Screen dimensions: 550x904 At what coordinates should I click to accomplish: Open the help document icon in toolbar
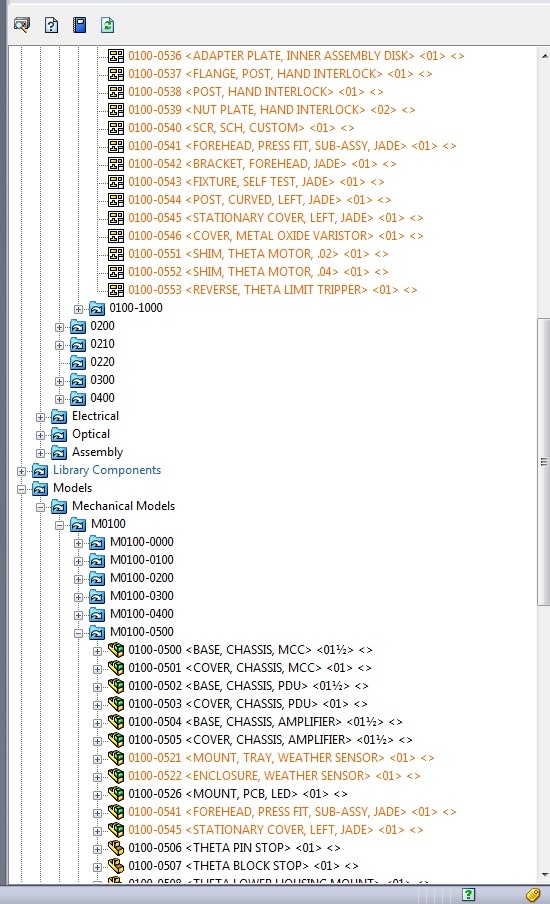(51, 25)
